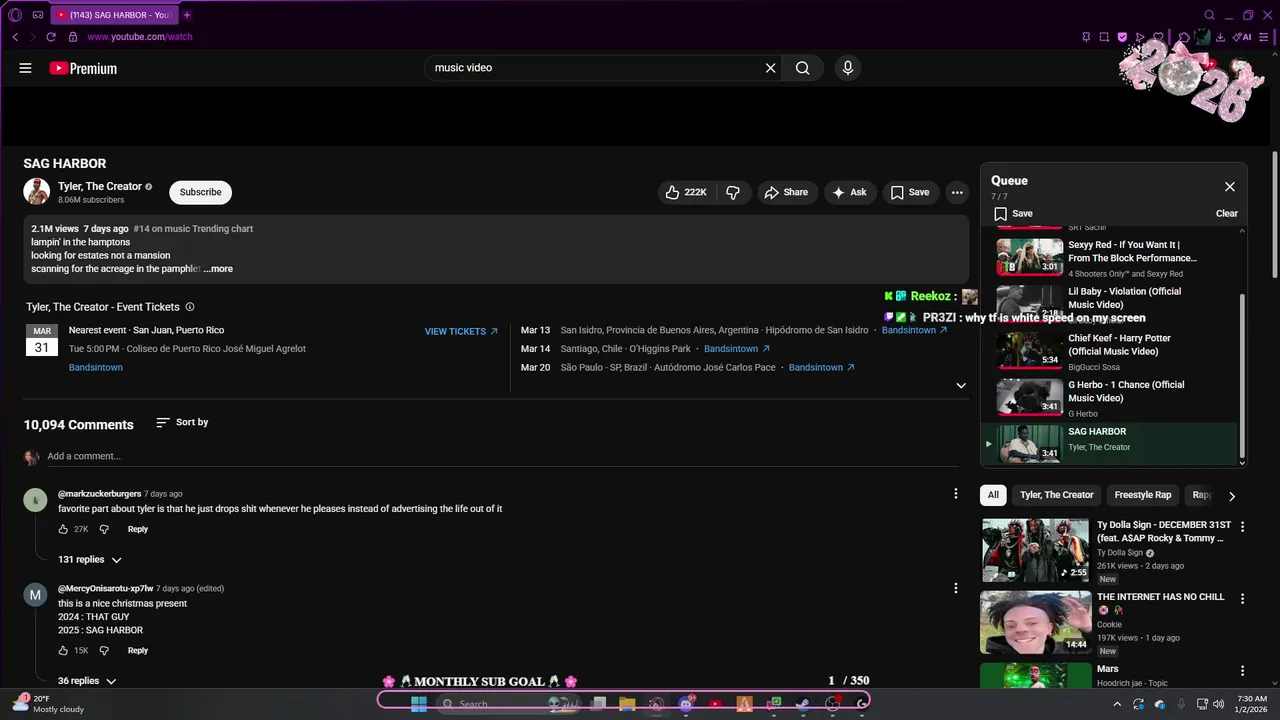Click the YouTube Premium logo
Image resolution: width=1280 pixels, height=720 pixels.
[x=83, y=68]
